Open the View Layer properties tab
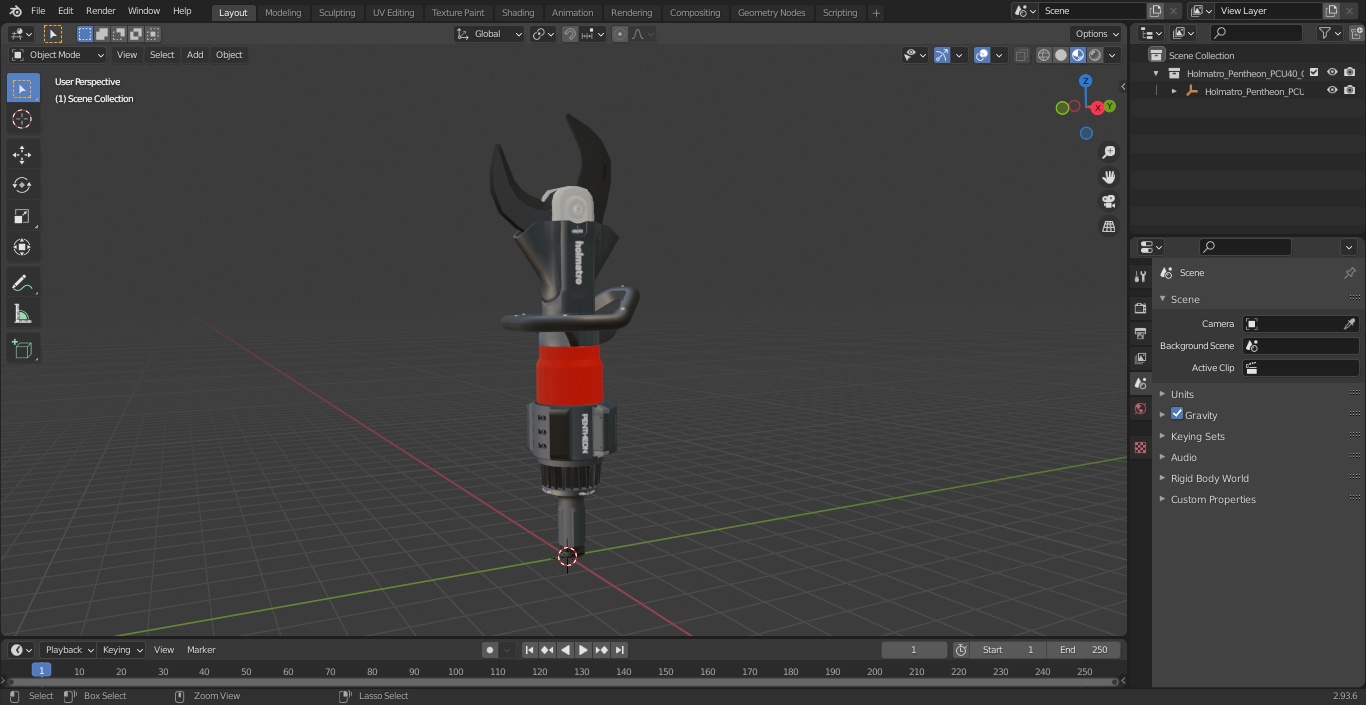 click(x=1140, y=358)
